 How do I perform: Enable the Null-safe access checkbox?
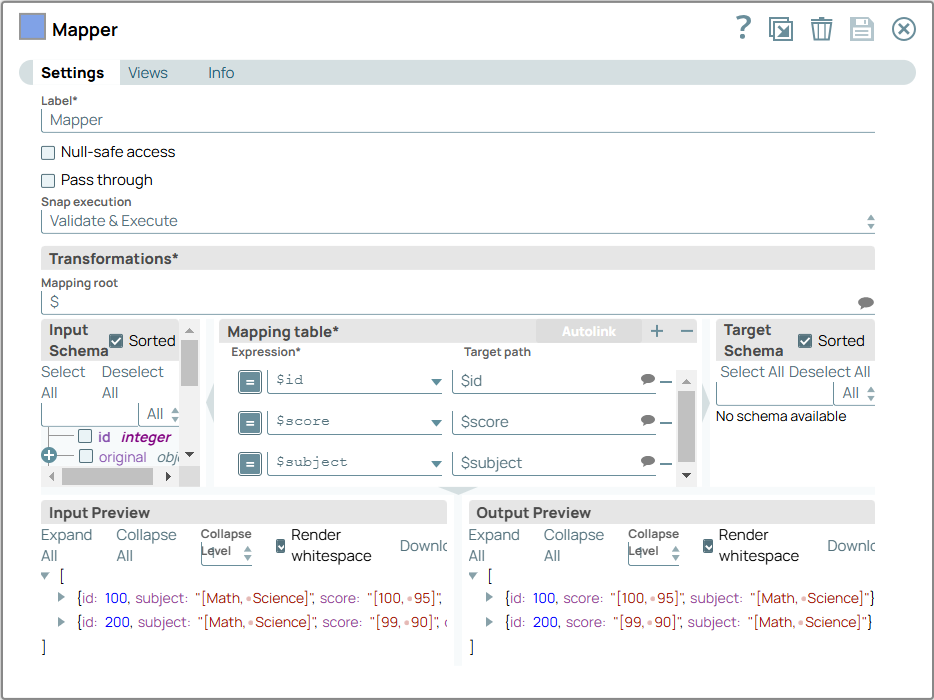48,153
